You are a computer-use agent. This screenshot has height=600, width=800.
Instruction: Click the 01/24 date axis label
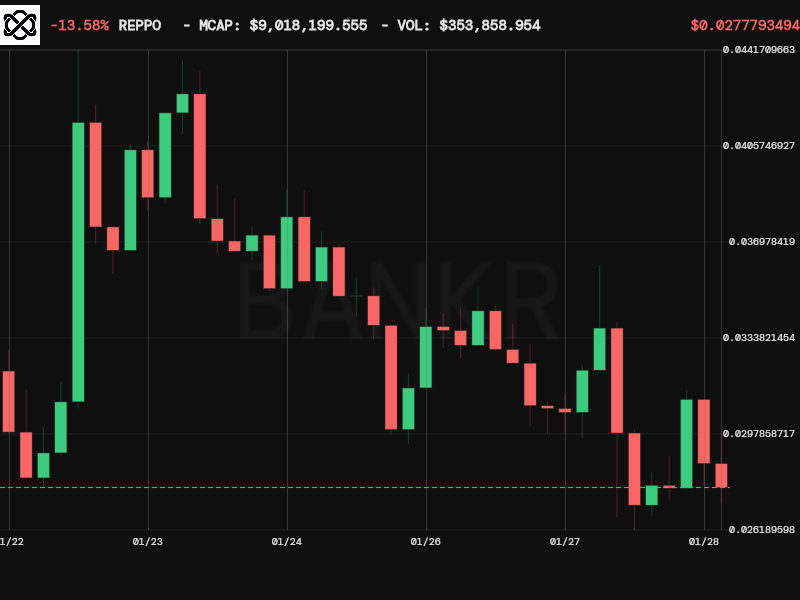[287, 542]
